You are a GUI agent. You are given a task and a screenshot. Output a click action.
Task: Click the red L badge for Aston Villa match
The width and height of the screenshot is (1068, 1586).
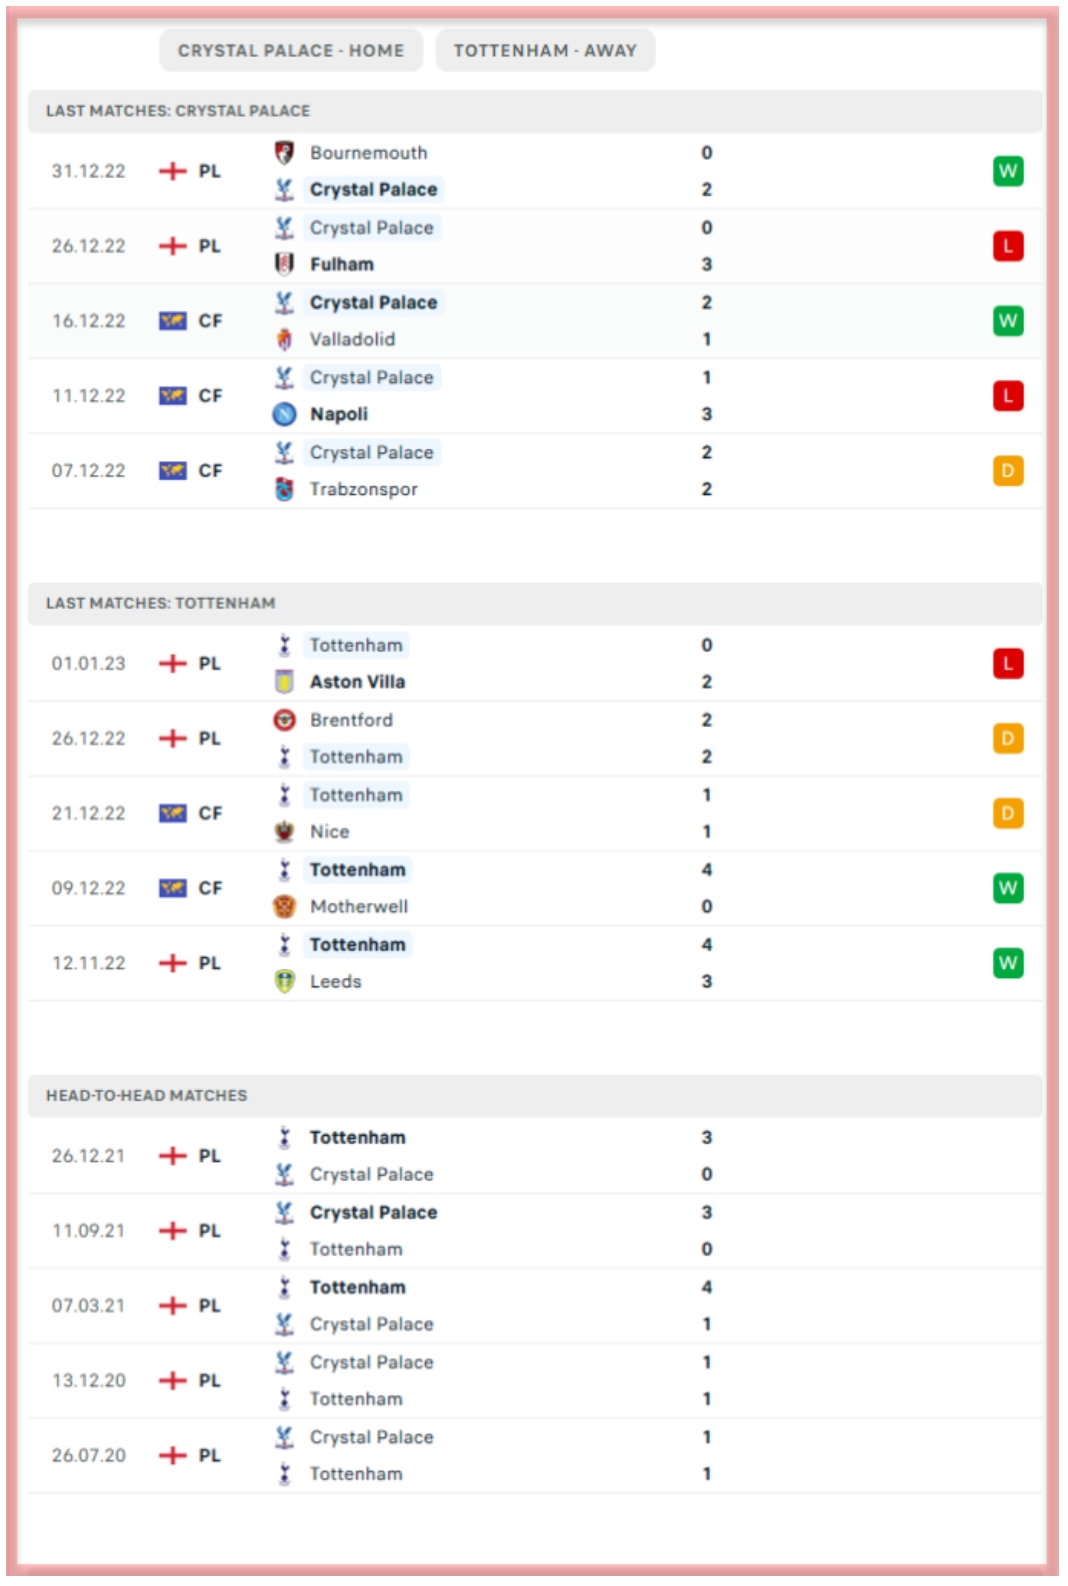tap(1007, 663)
